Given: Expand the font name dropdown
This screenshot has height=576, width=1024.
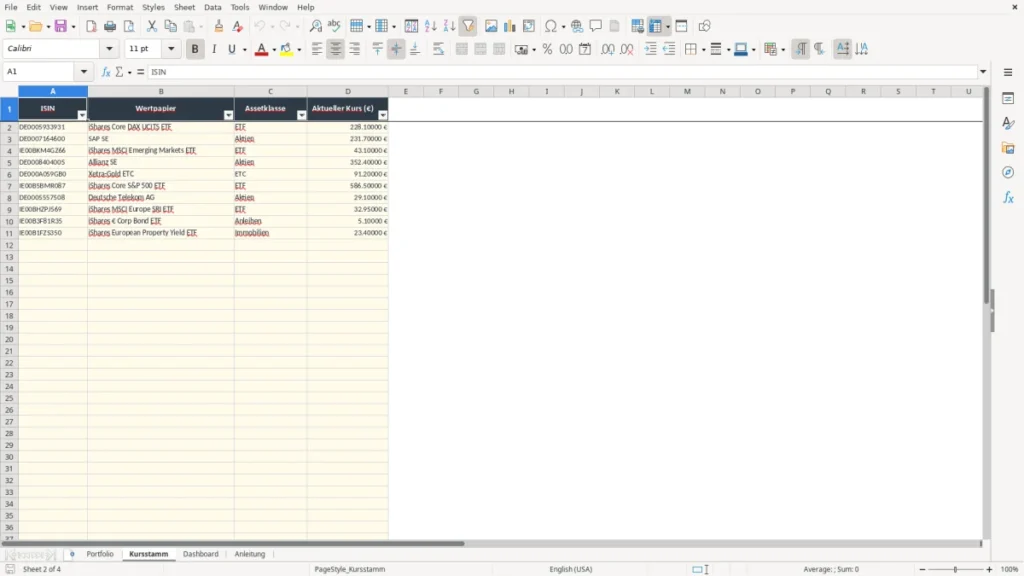Looking at the screenshot, I should pyautogui.click(x=109, y=48).
